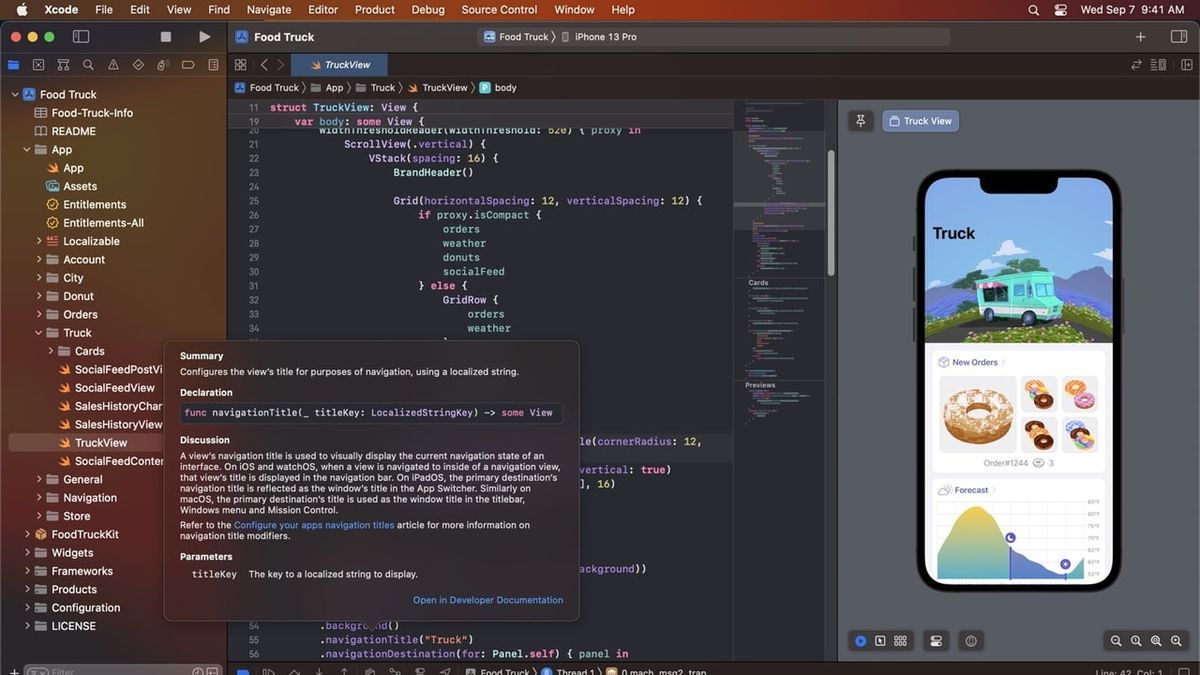Screen dimensions: 1200x675
Task: Toggle the pin button in the canvas
Action: point(860,120)
